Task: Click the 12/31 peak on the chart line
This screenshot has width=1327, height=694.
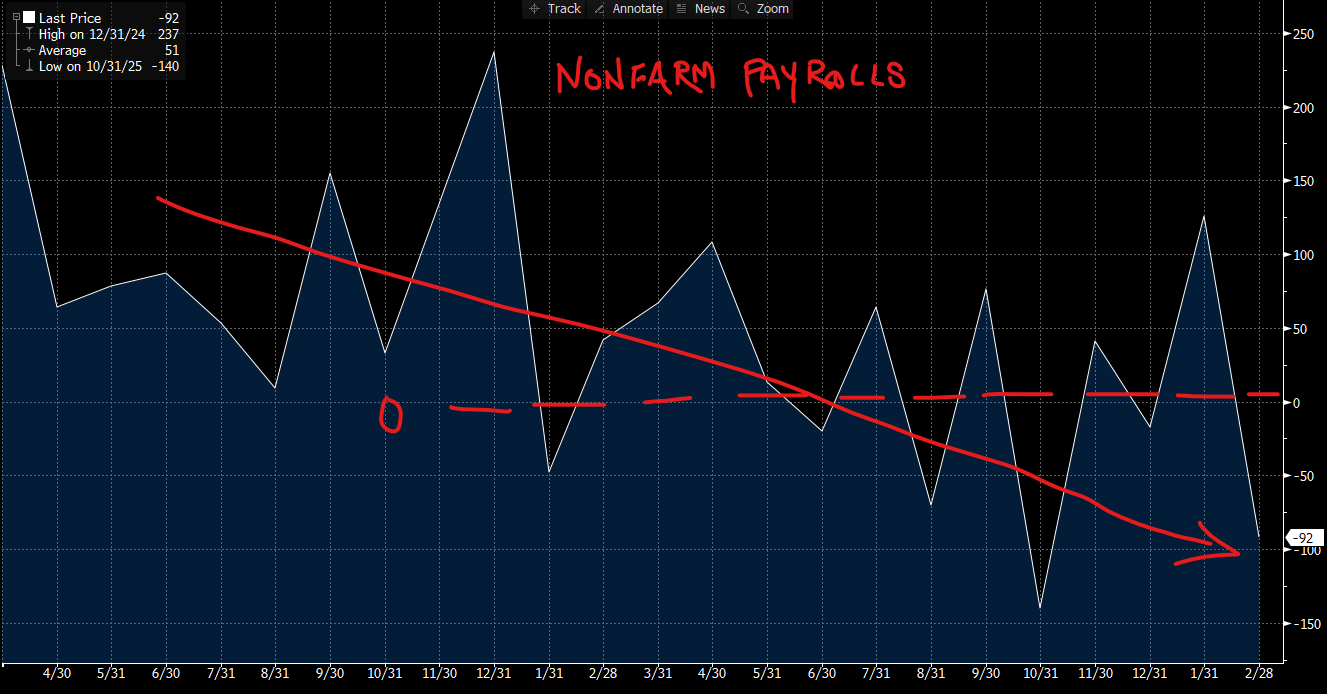Action: point(494,52)
